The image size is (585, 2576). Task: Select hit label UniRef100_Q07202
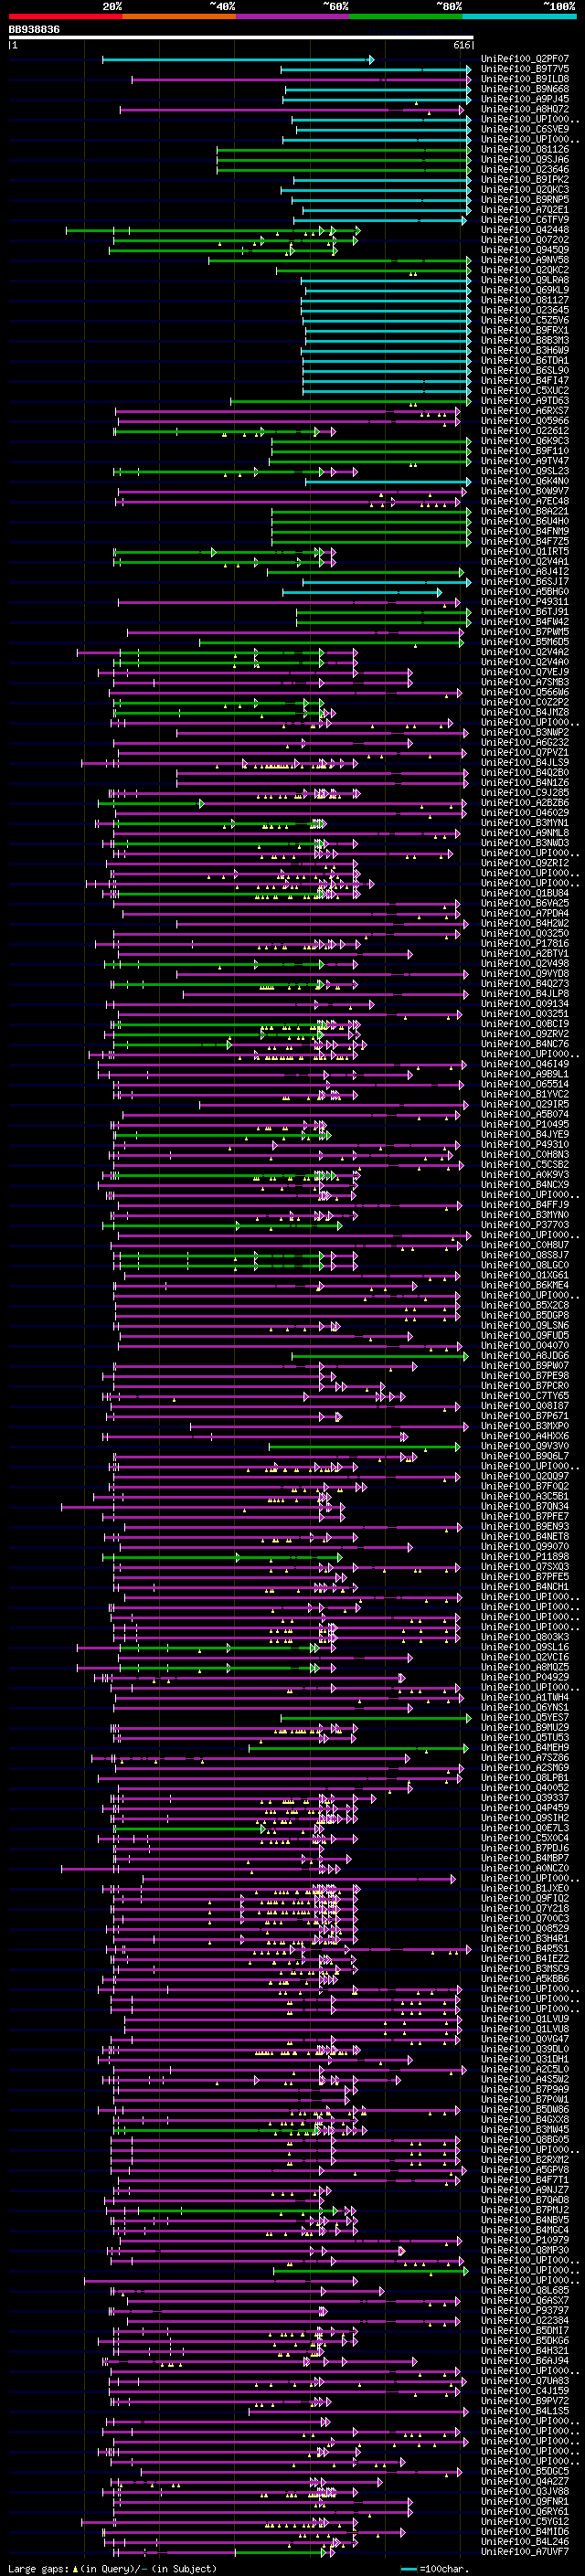click(525, 240)
